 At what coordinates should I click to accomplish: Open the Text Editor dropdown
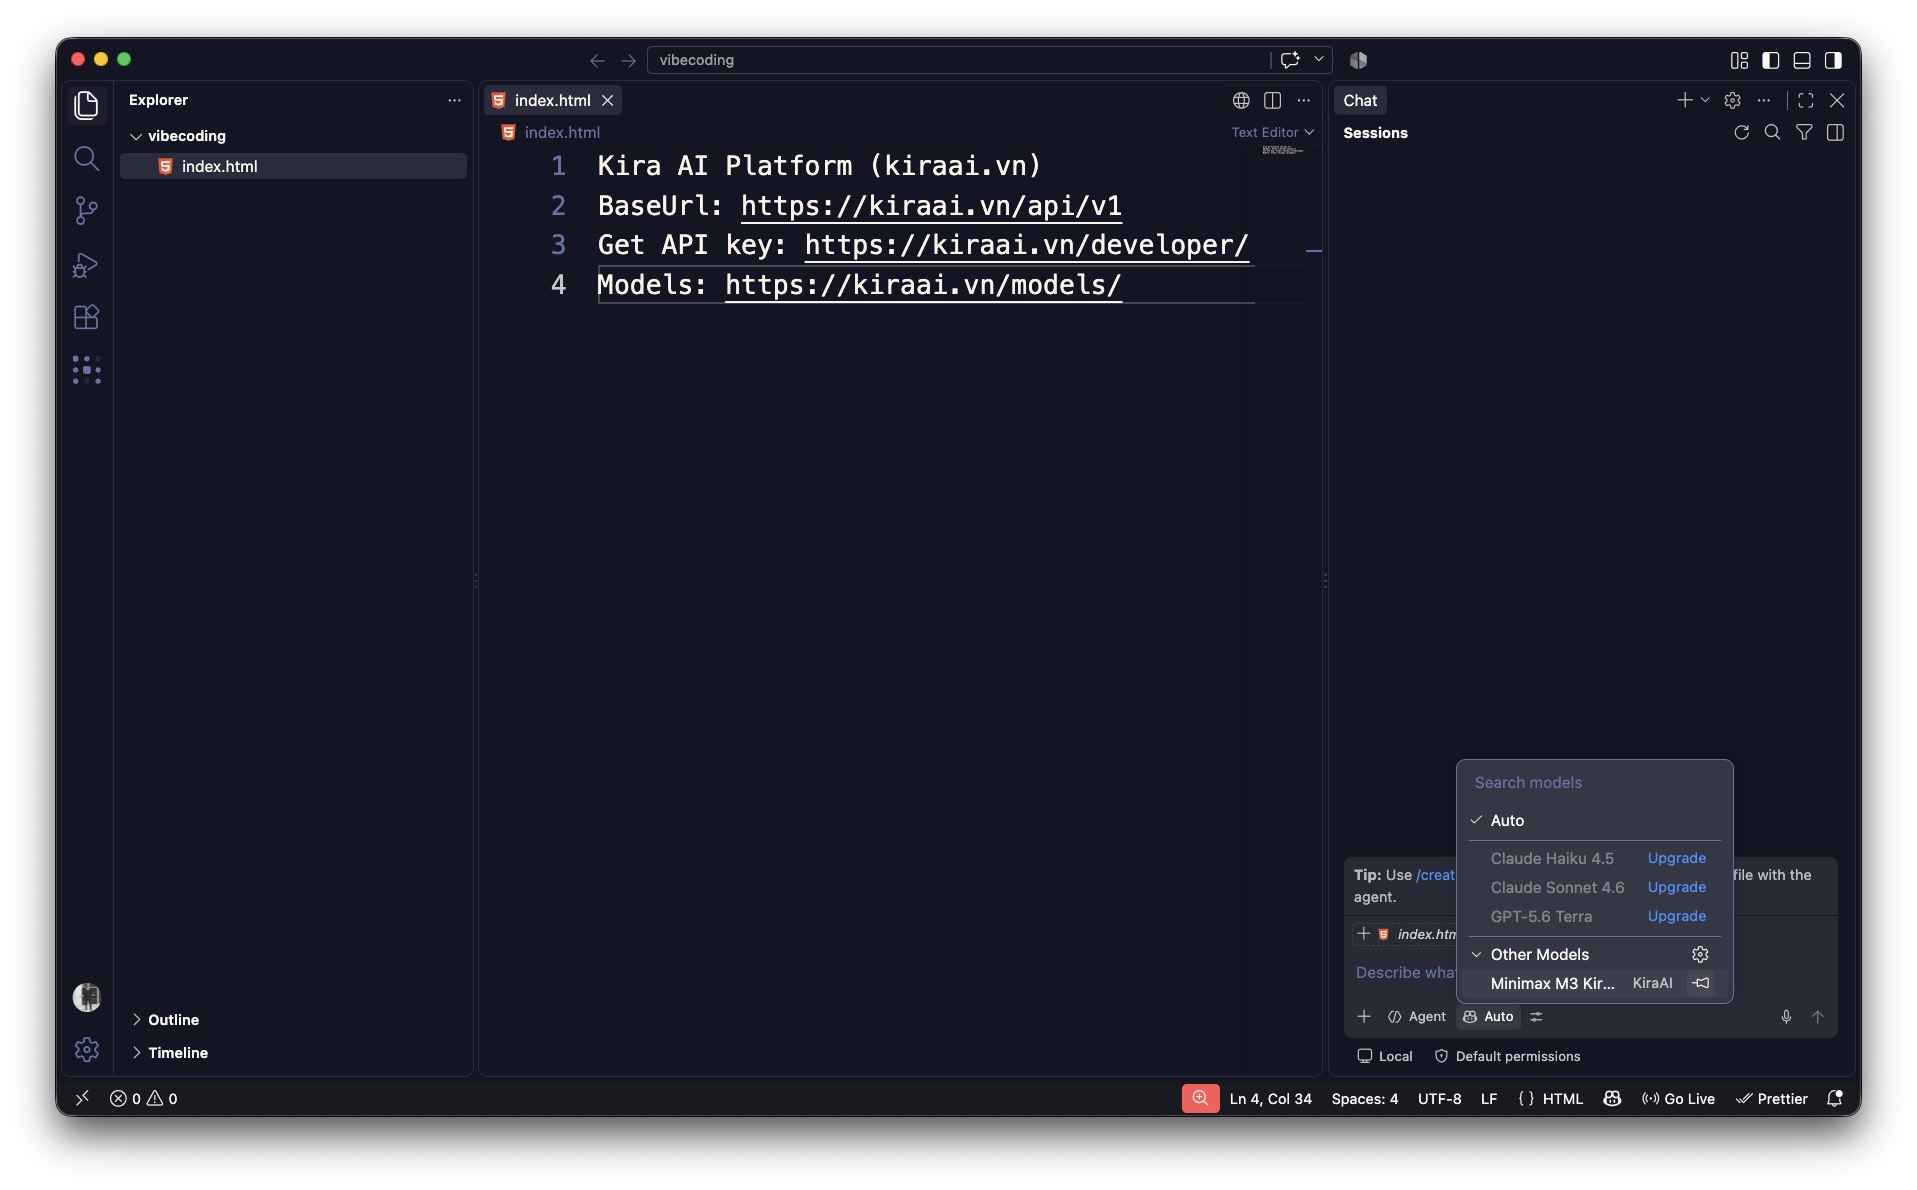point(1272,132)
